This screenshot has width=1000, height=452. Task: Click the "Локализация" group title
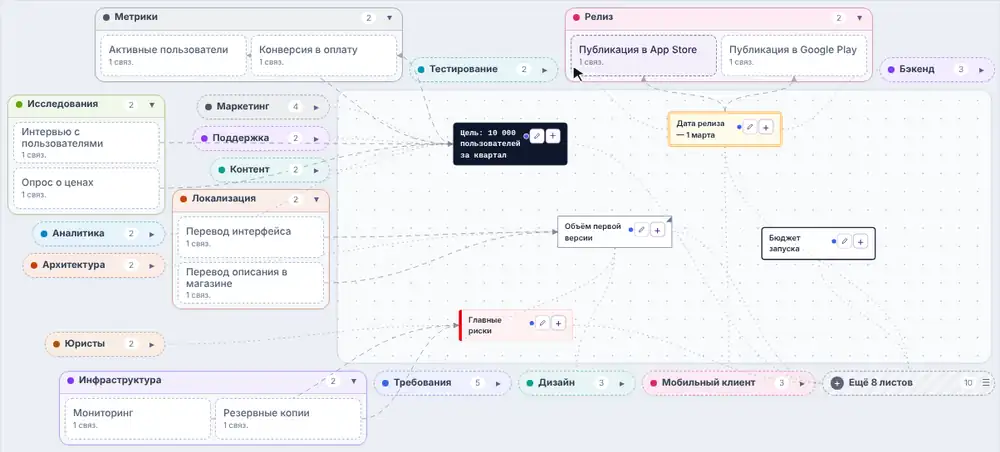pos(223,198)
